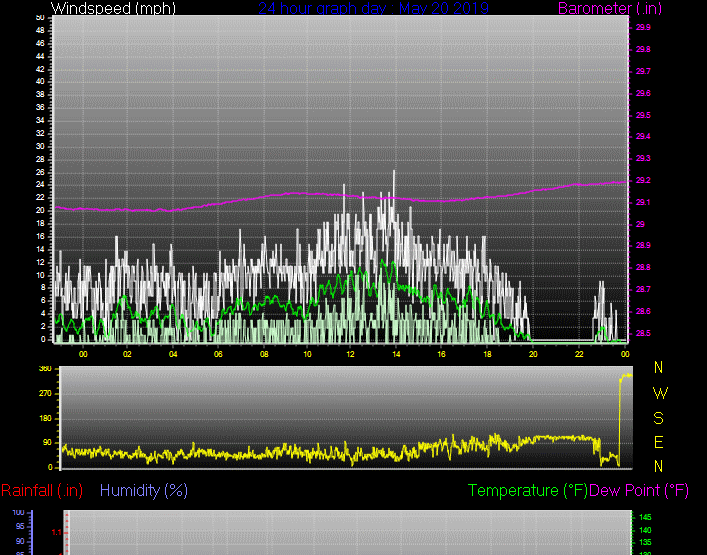This screenshot has height=555, width=707.
Task: Click the 28.5 barometer axis value
Action: coord(643,334)
